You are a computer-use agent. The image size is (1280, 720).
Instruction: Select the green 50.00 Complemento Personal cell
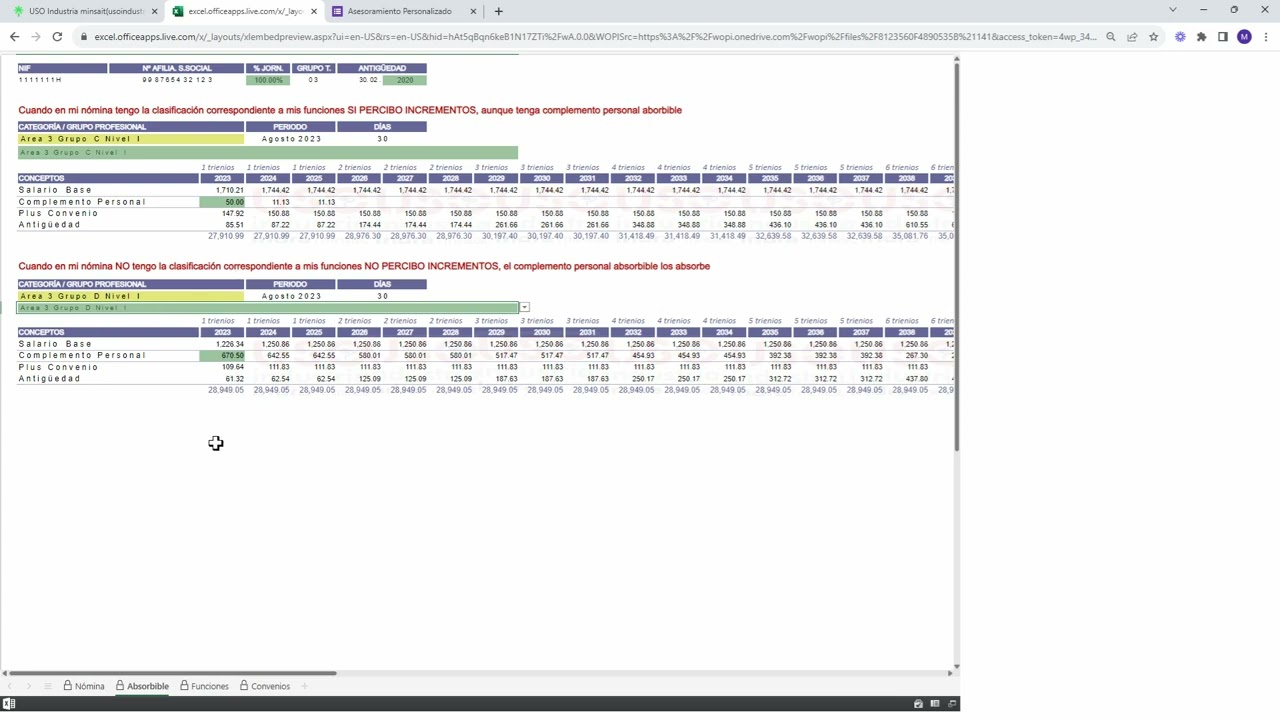222,202
